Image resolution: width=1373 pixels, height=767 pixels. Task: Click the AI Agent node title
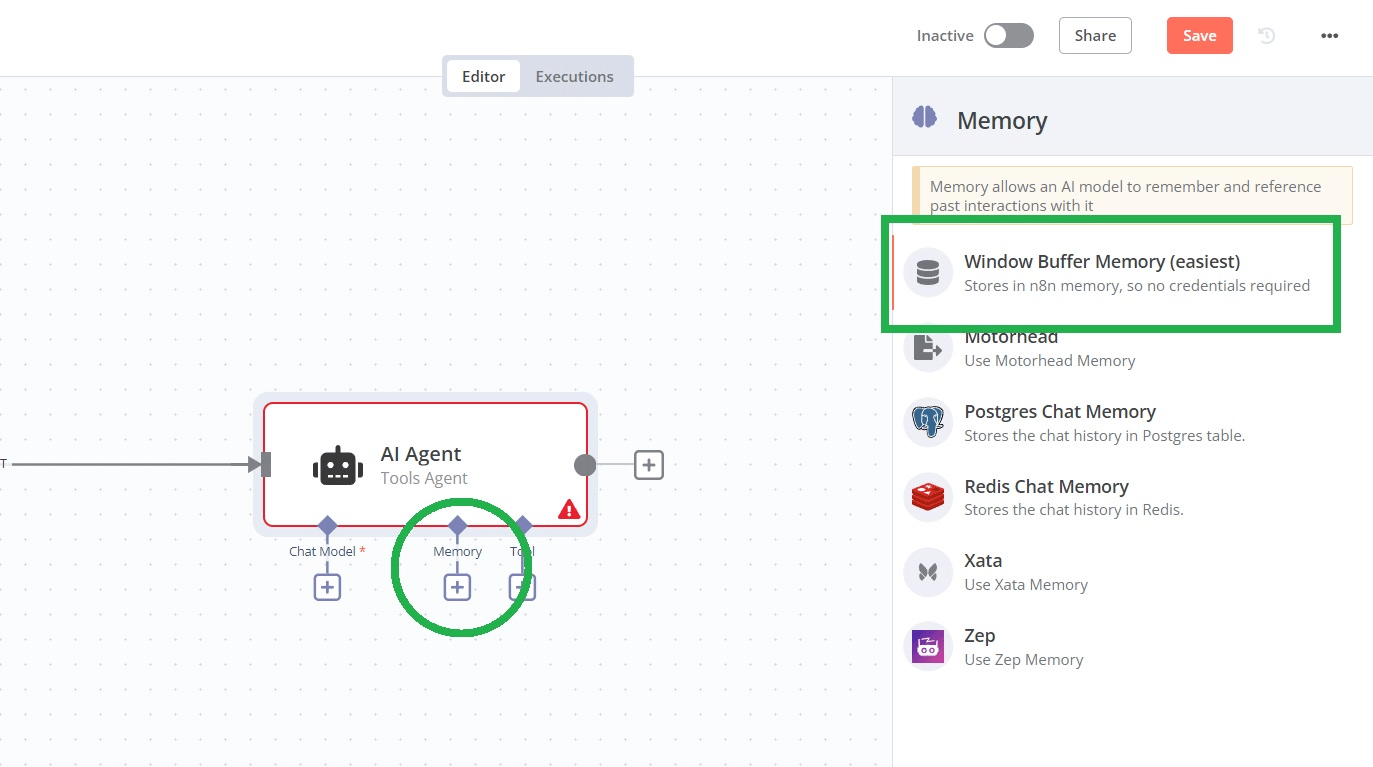point(421,454)
